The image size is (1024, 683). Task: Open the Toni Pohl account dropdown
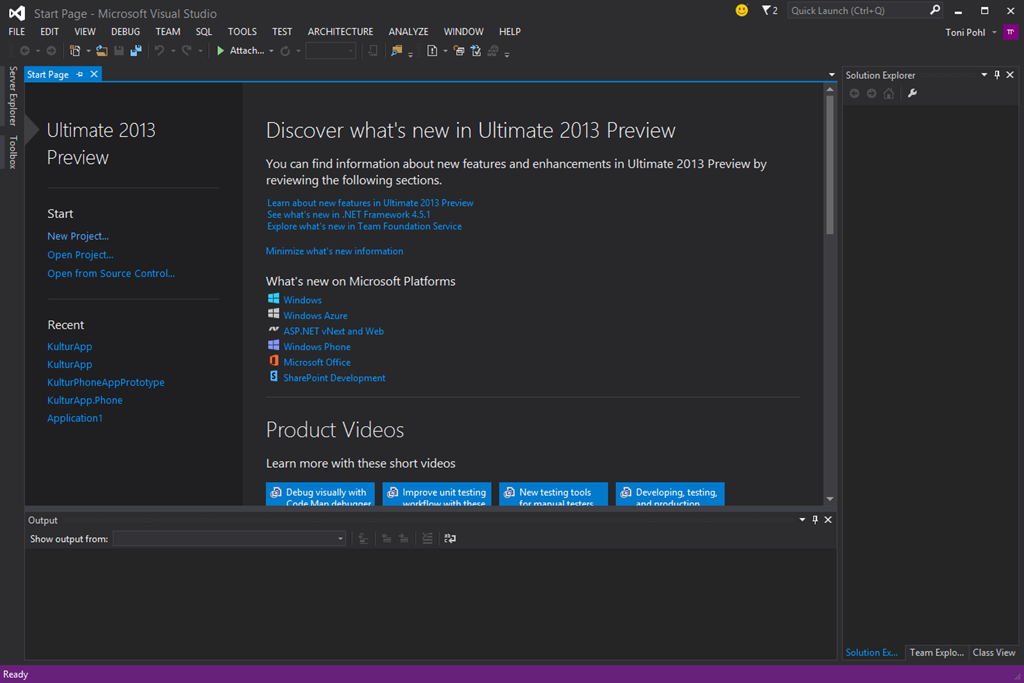pyautogui.click(x=994, y=32)
